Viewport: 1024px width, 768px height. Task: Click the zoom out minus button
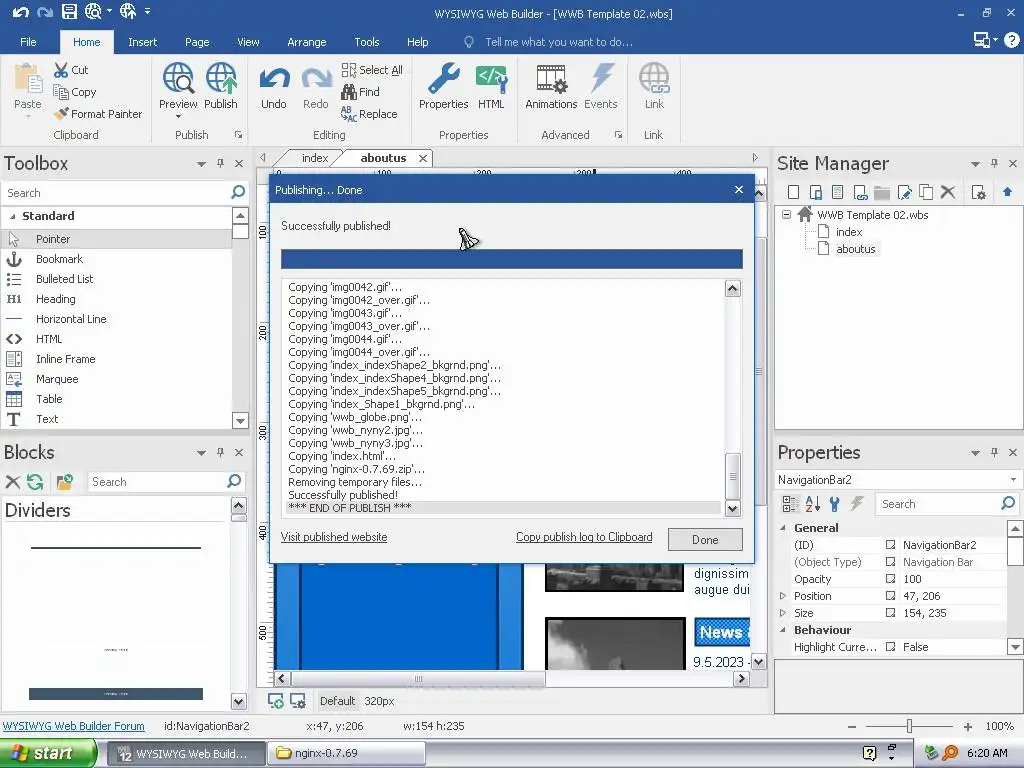point(852,726)
